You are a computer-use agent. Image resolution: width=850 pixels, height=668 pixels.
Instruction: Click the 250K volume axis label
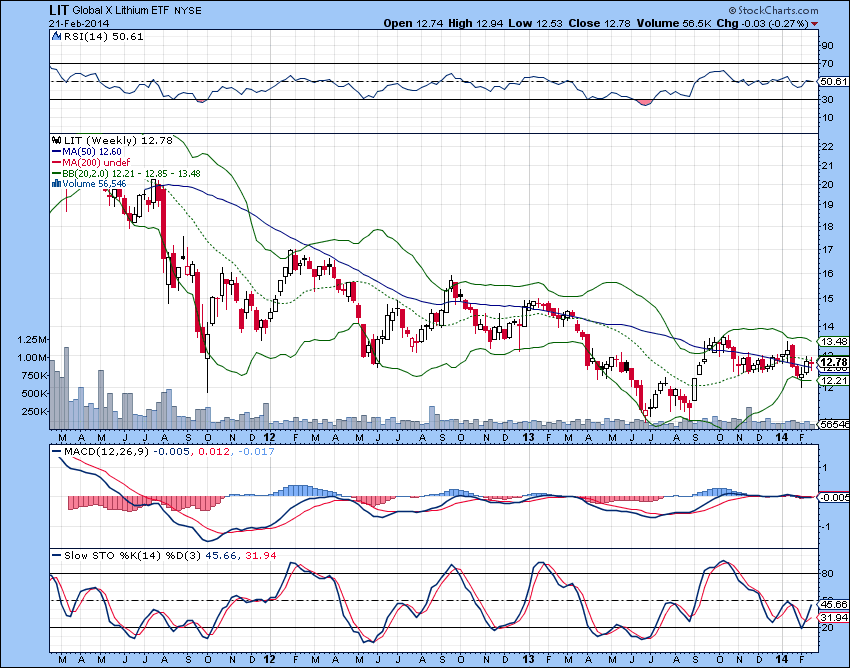pyautogui.click(x=34, y=412)
